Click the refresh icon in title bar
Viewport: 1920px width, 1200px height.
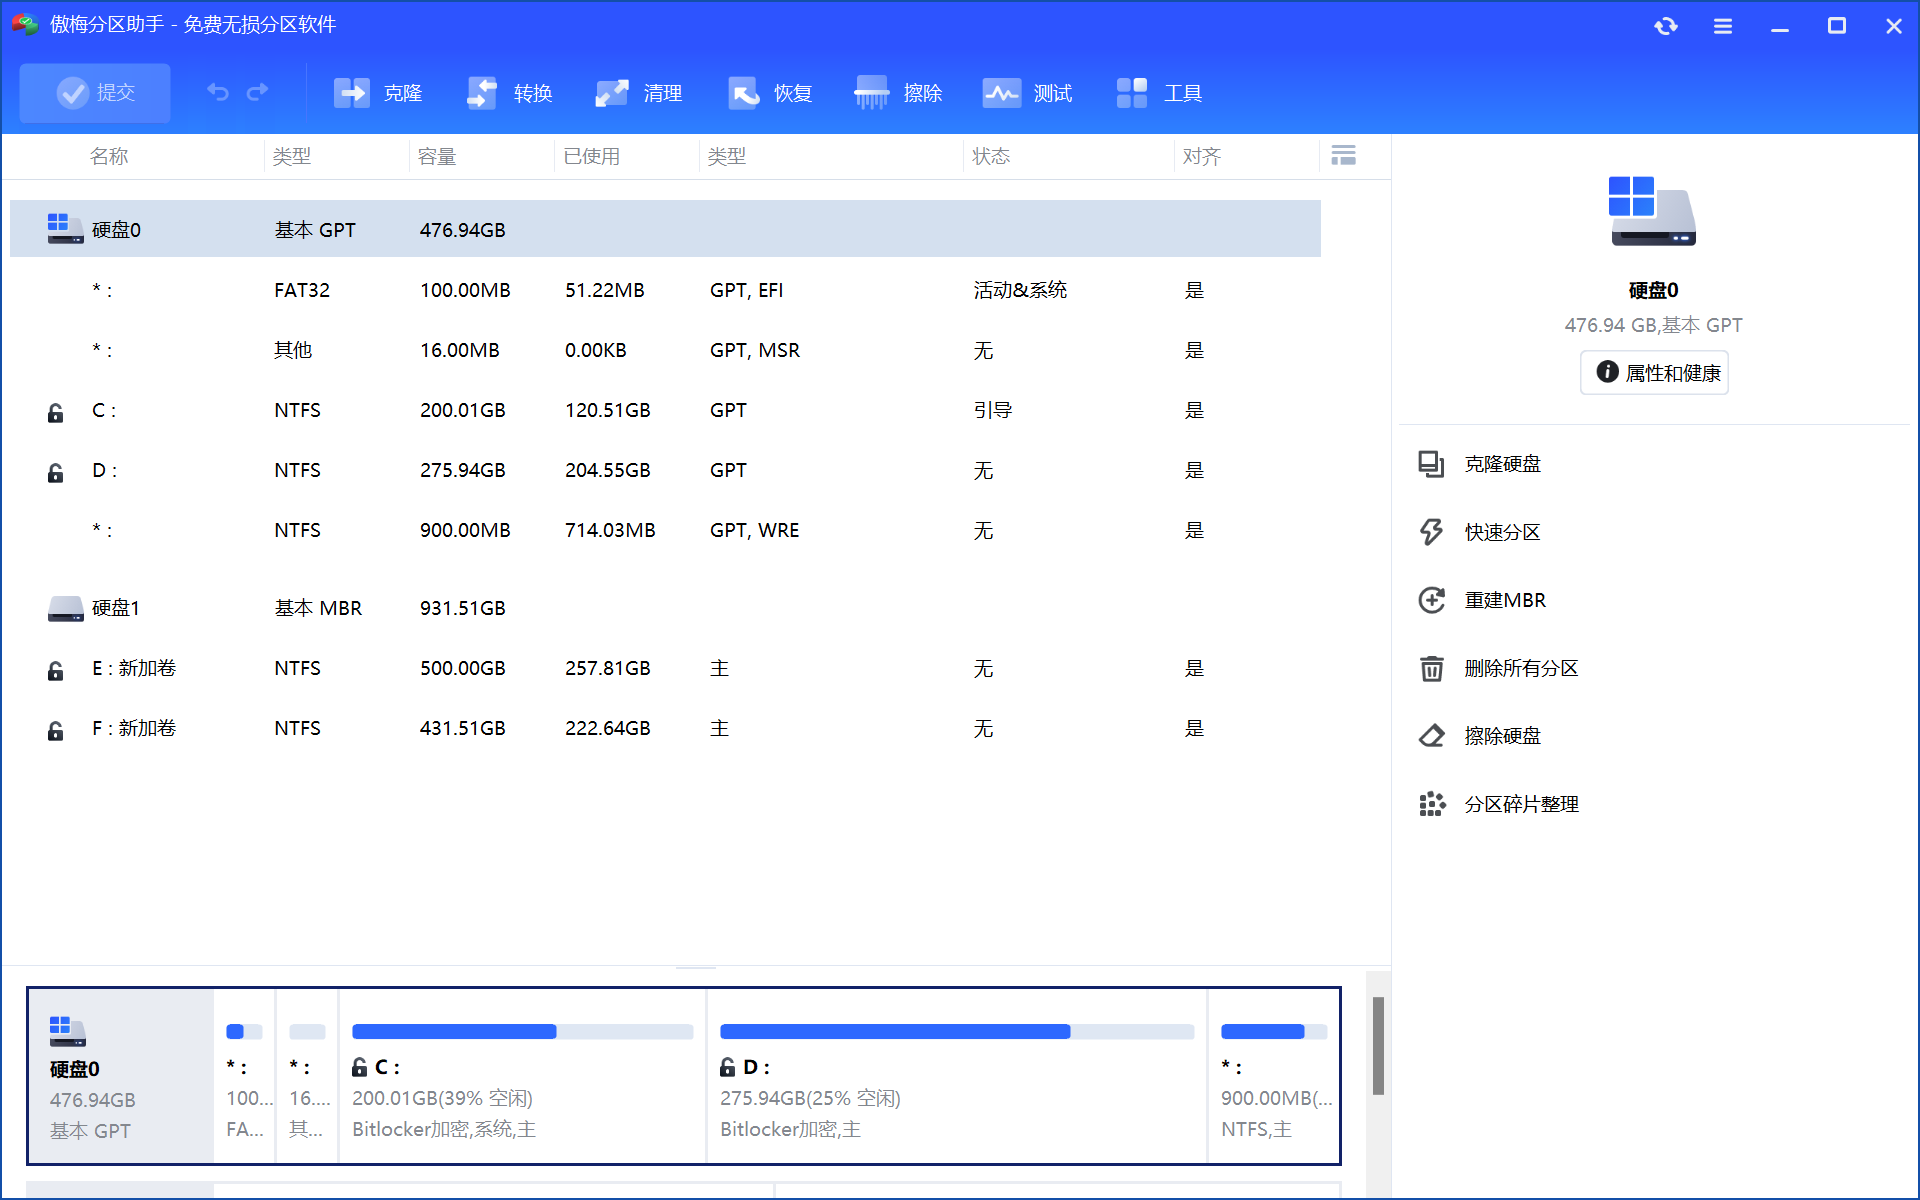pos(1665,26)
